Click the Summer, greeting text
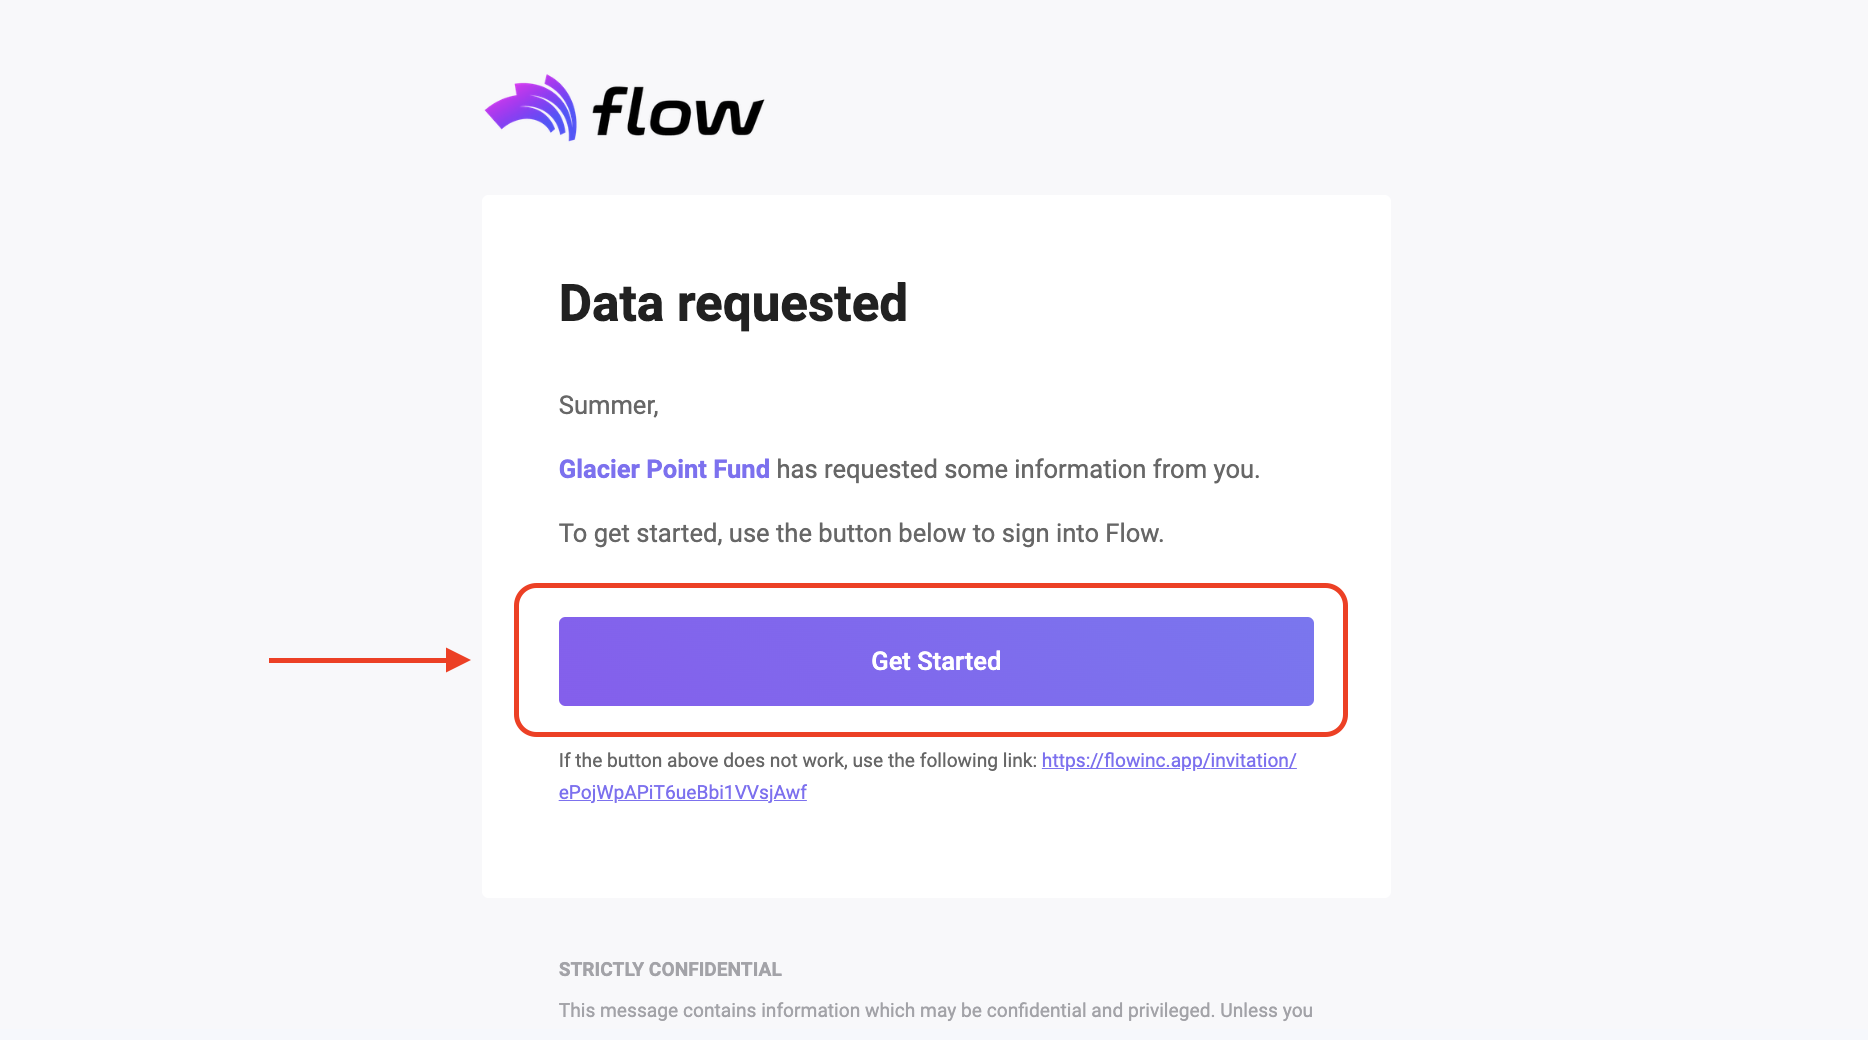Viewport: 1868px width, 1040px height. (x=608, y=405)
